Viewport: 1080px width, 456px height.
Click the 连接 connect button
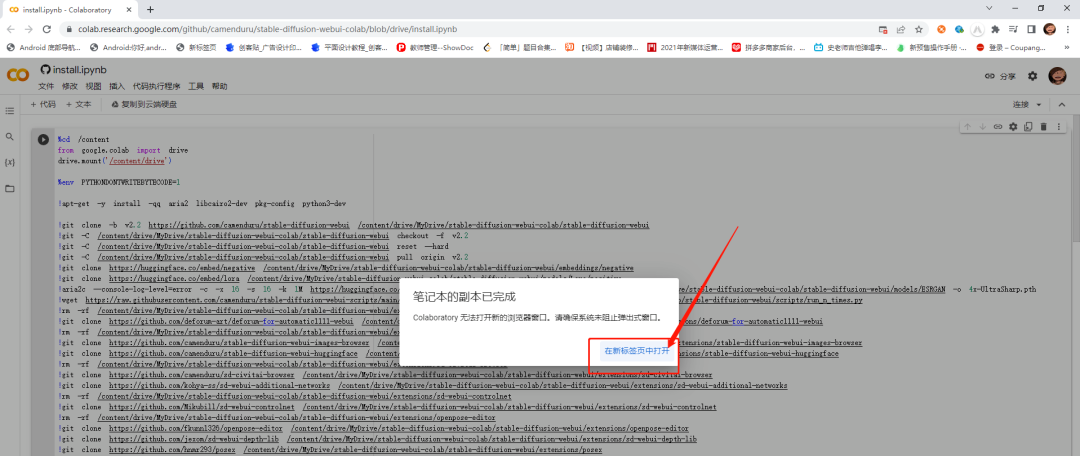point(1020,105)
